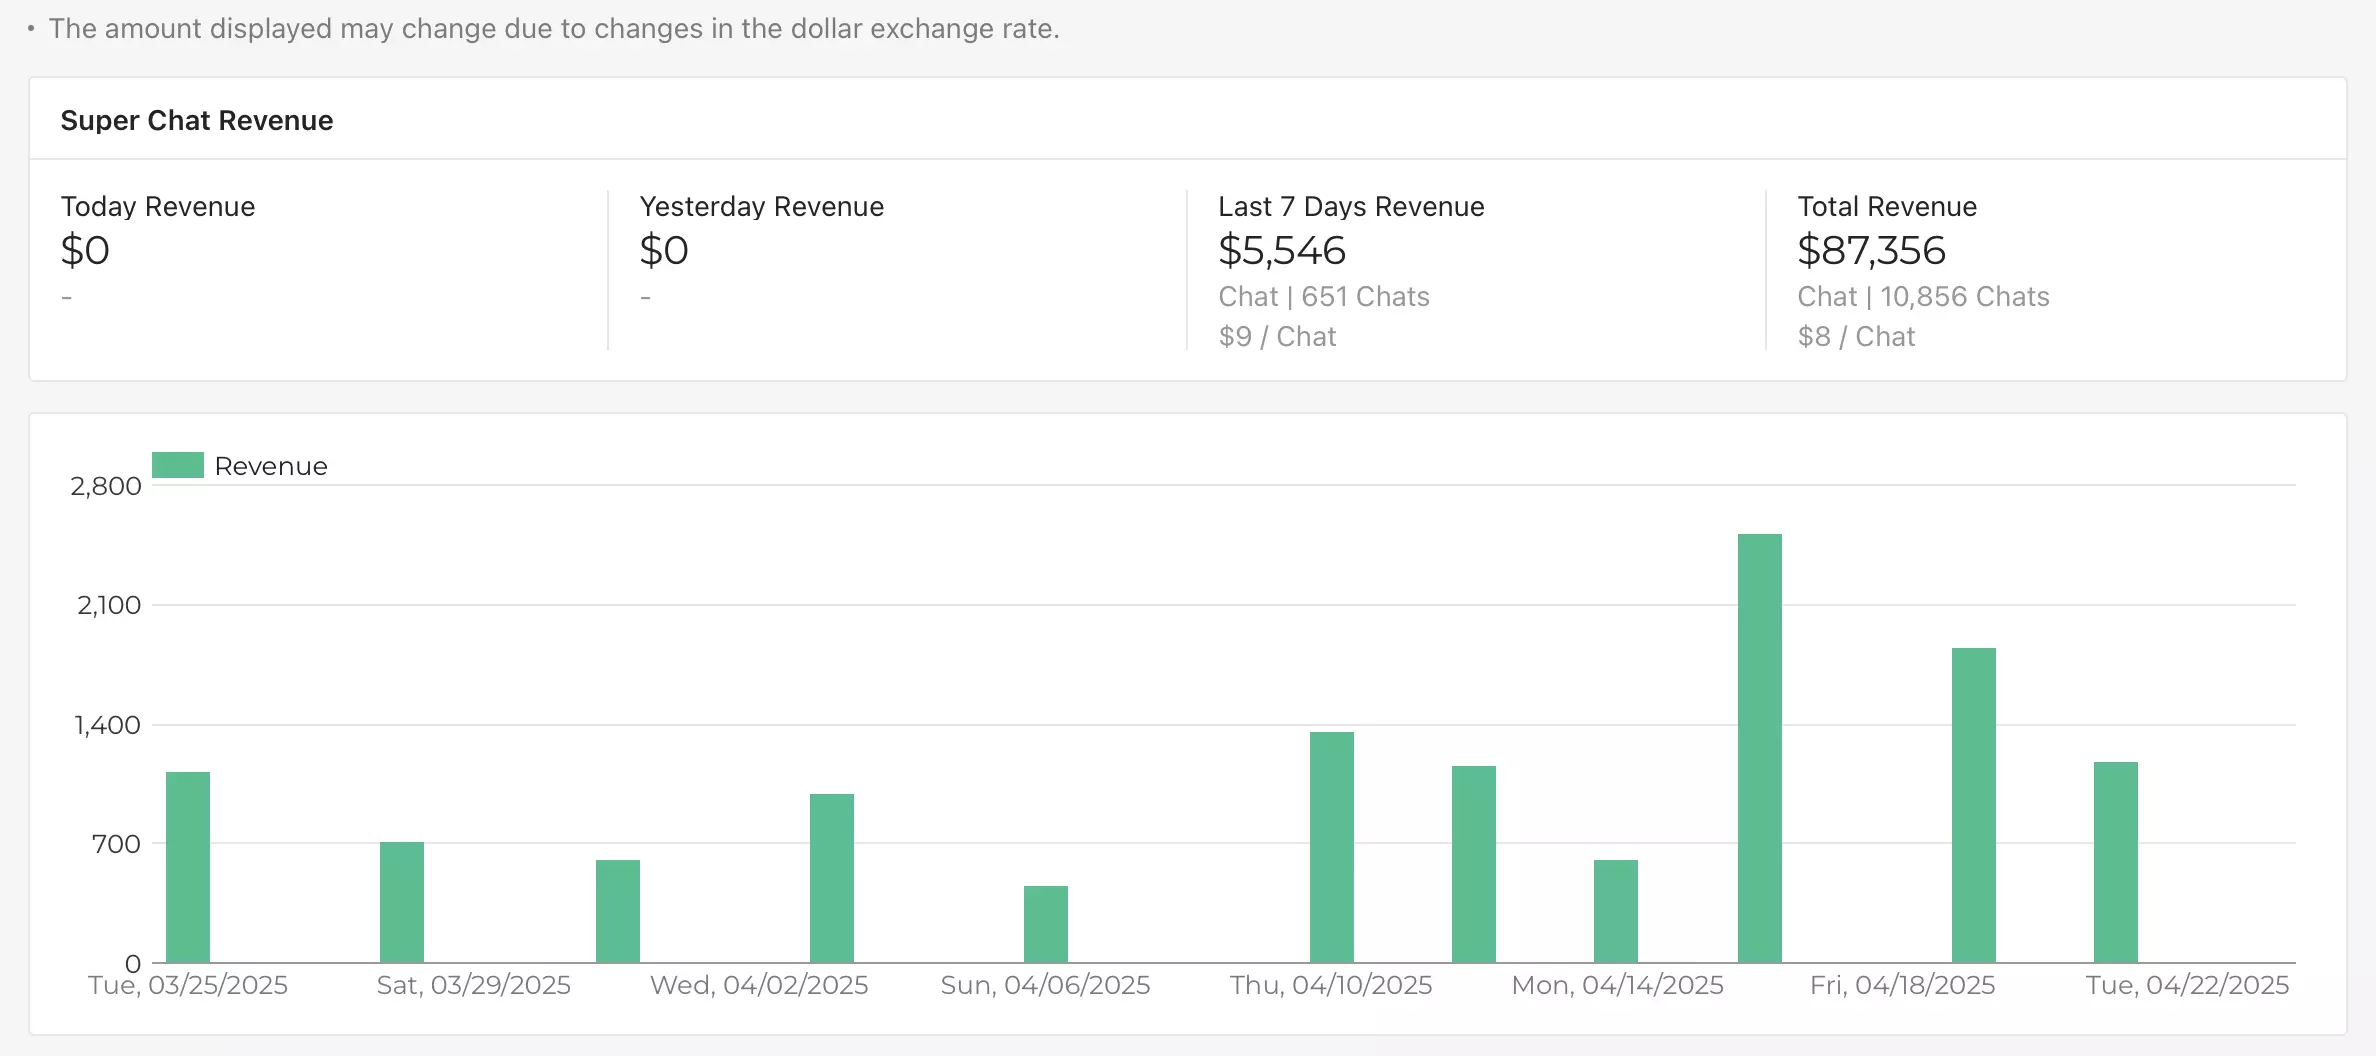The image size is (2376, 1056).
Task: Click the dollar exchange rate notice text
Action: [x=554, y=28]
